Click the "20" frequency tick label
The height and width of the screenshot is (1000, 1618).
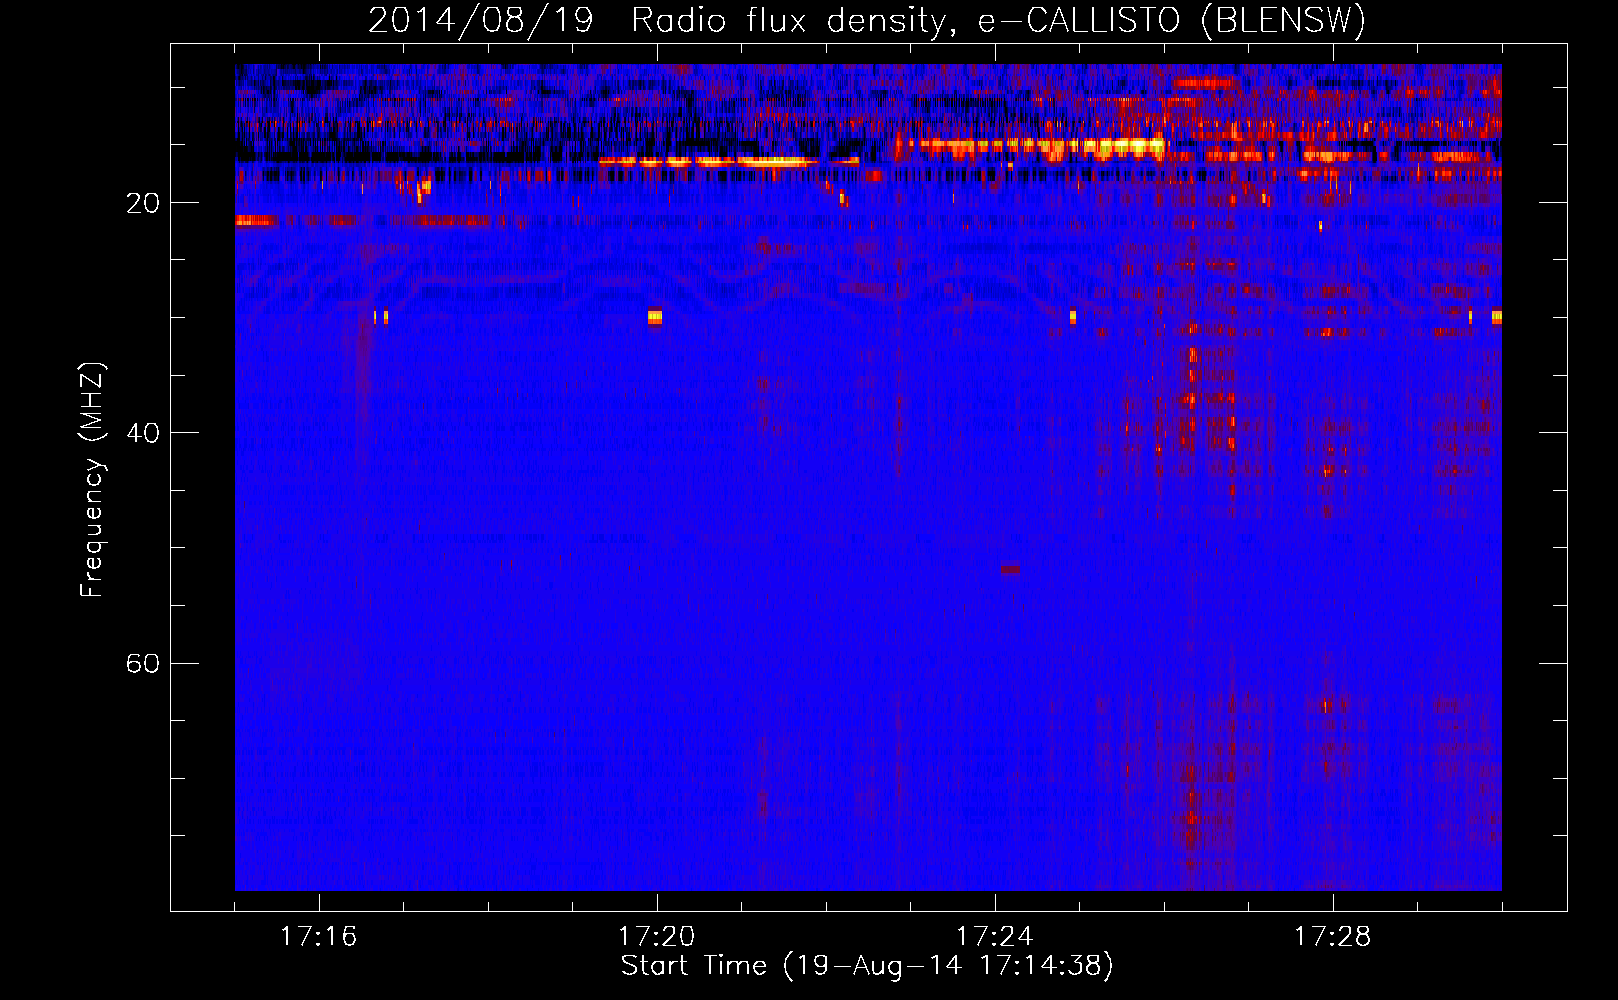pos(143,203)
